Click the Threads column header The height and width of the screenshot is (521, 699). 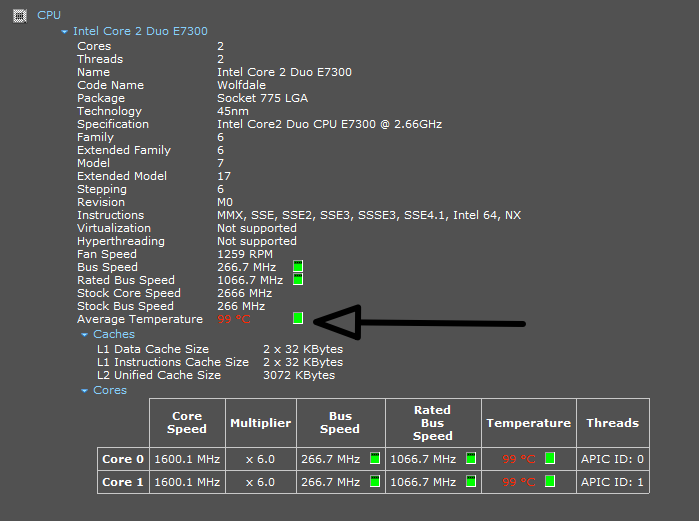point(613,423)
